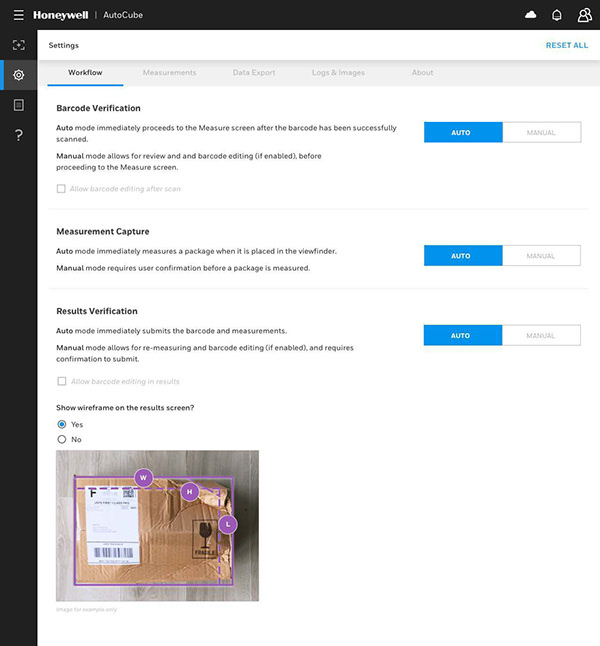Image resolution: width=600 pixels, height=646 pixels.
Task: Check Allow barcode editing in results
Action: [62, 381]
